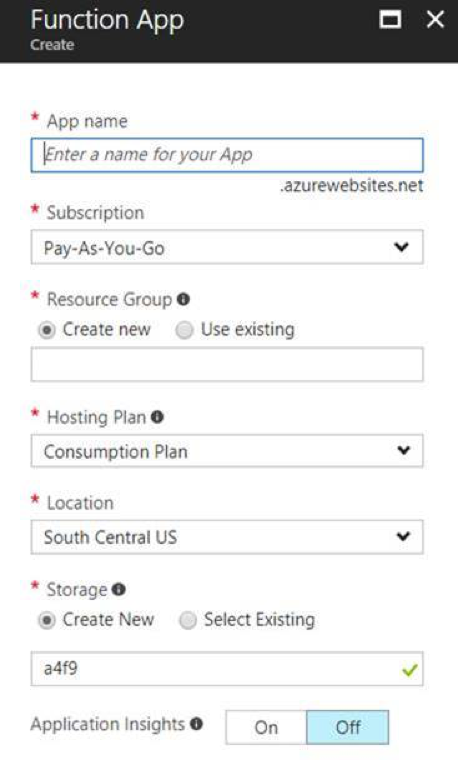Image resolution: width=458 pixels, height=760 pixels.
Task: Choose Select Existing storage radio
Action: point(188,620)
